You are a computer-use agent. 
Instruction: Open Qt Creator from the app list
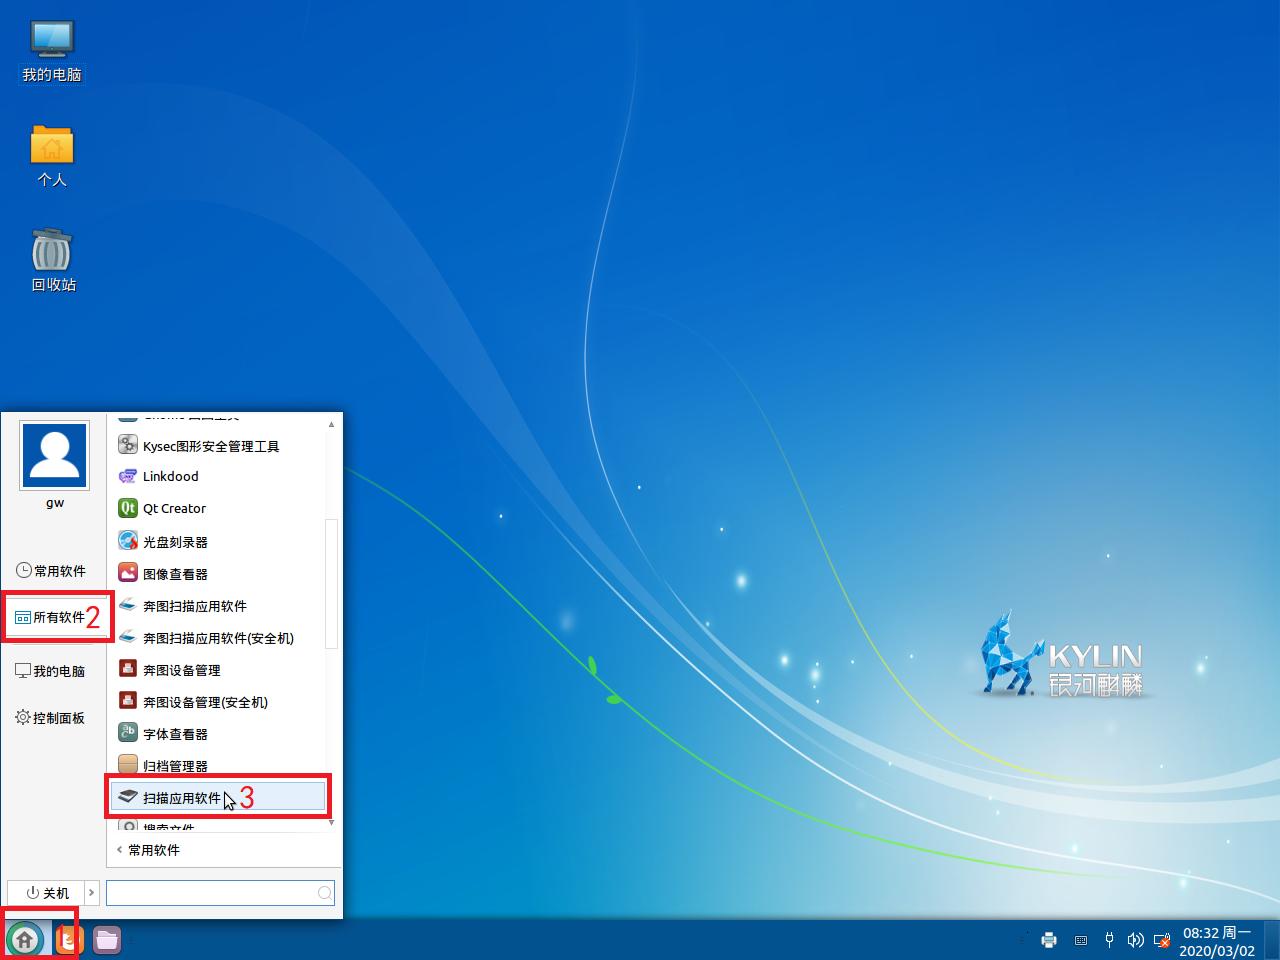pos(172,508)
